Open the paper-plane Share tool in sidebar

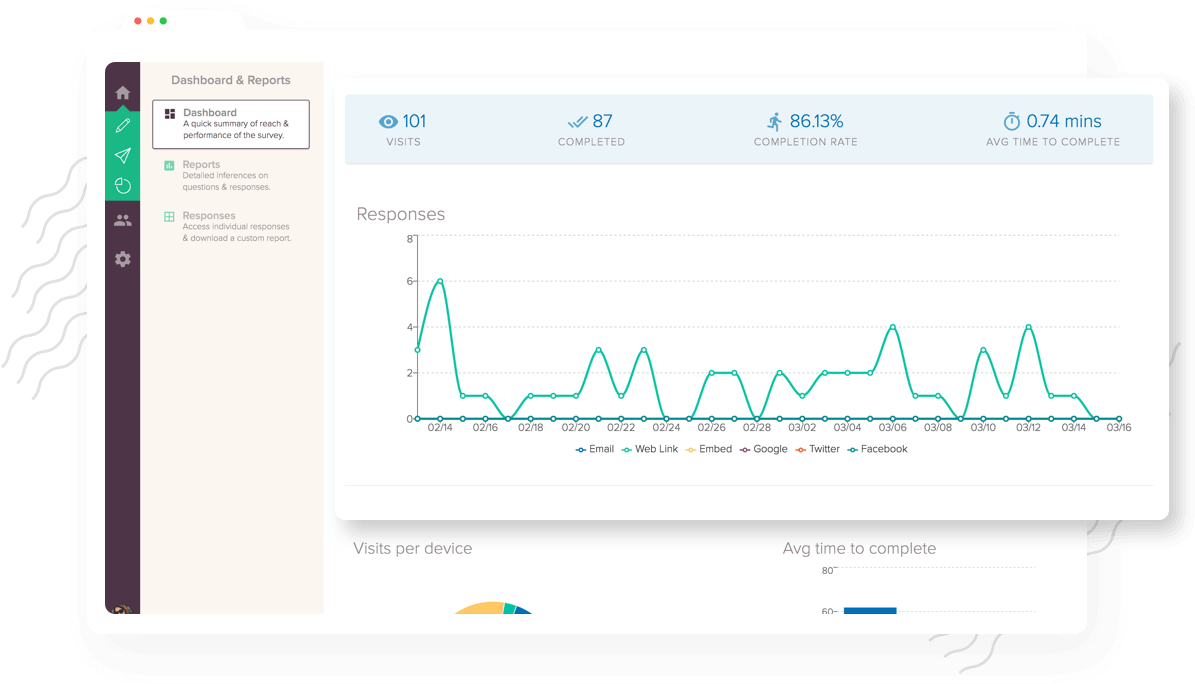pyautogui.click(x=122, y=155)
